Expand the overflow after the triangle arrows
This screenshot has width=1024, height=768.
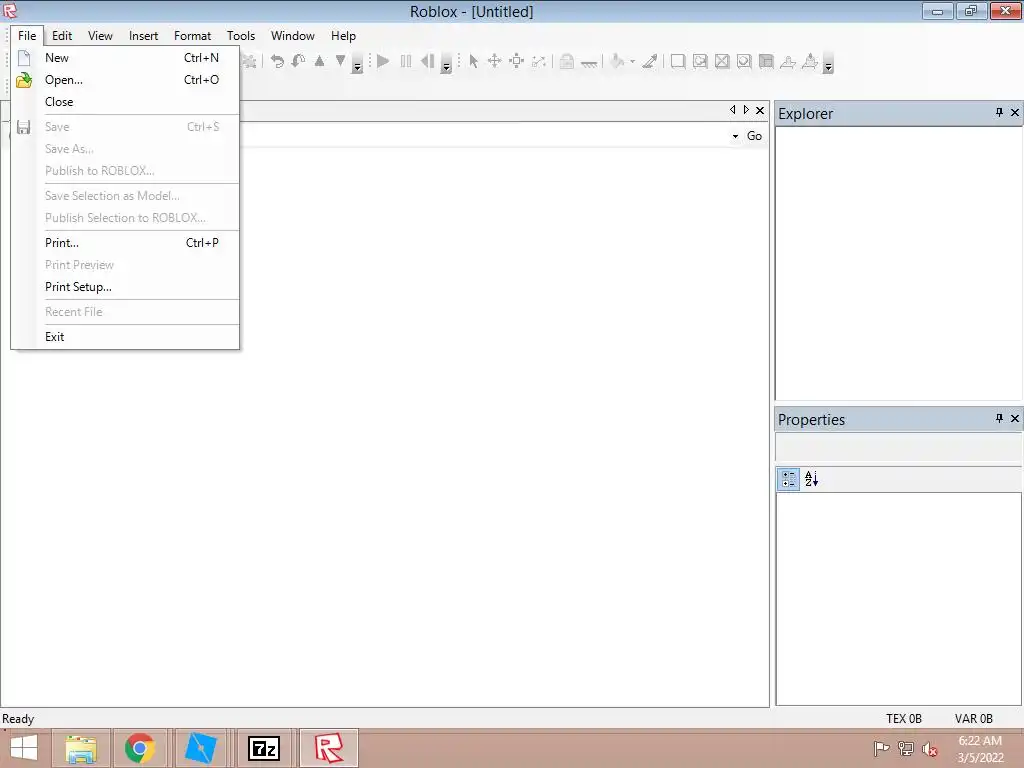[357, 66]
